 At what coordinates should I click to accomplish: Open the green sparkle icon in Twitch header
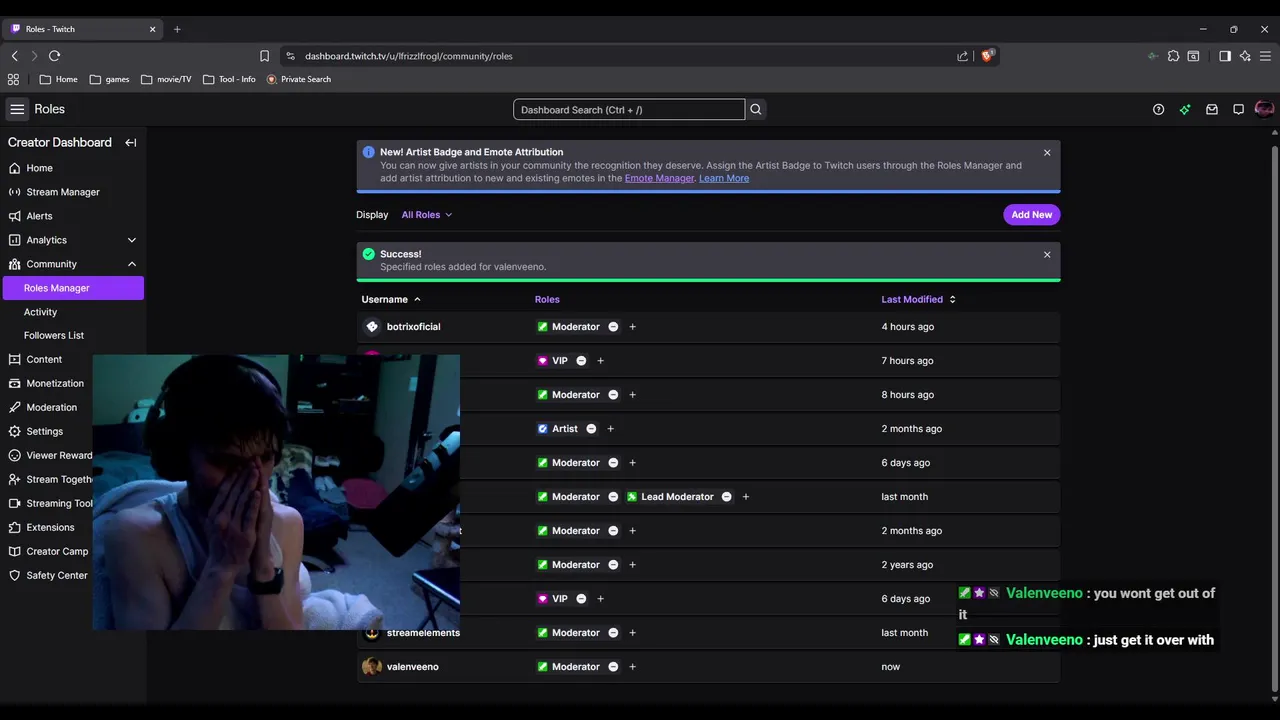(x=1185, y=110)
